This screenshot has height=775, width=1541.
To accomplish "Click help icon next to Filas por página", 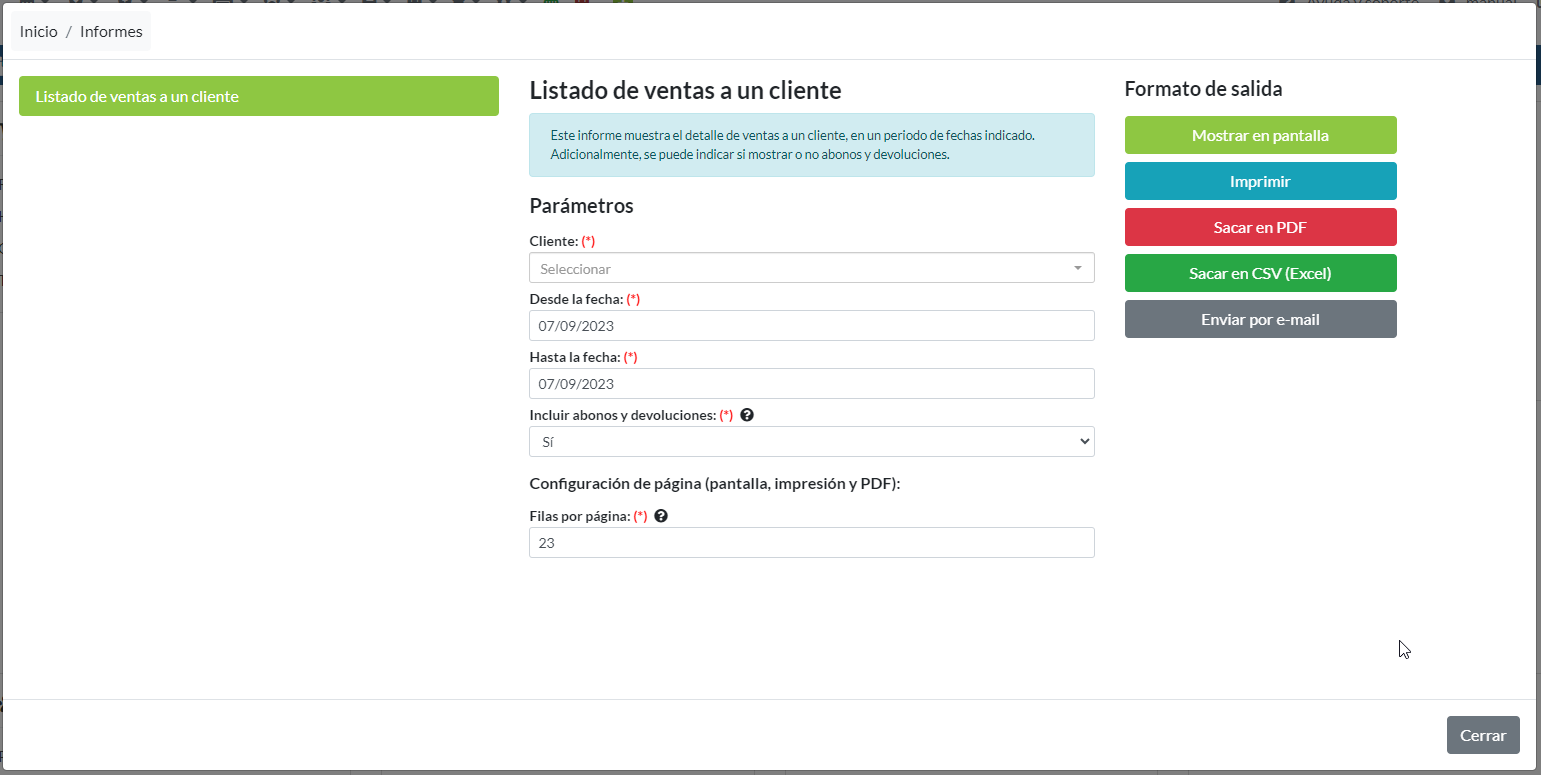I will (x=661, y=516).
